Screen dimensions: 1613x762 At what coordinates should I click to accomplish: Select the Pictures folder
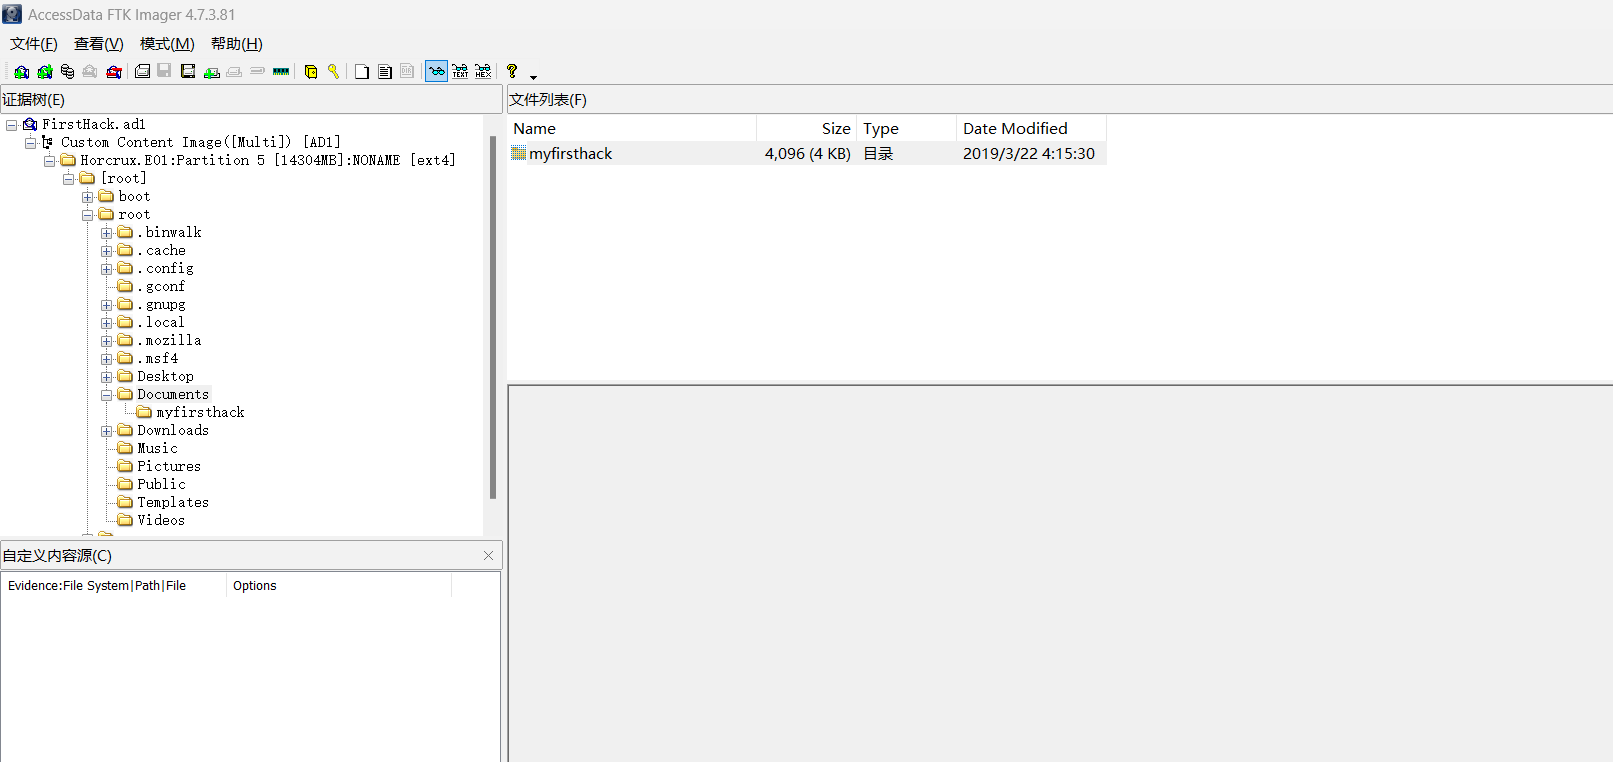[169, 466]
